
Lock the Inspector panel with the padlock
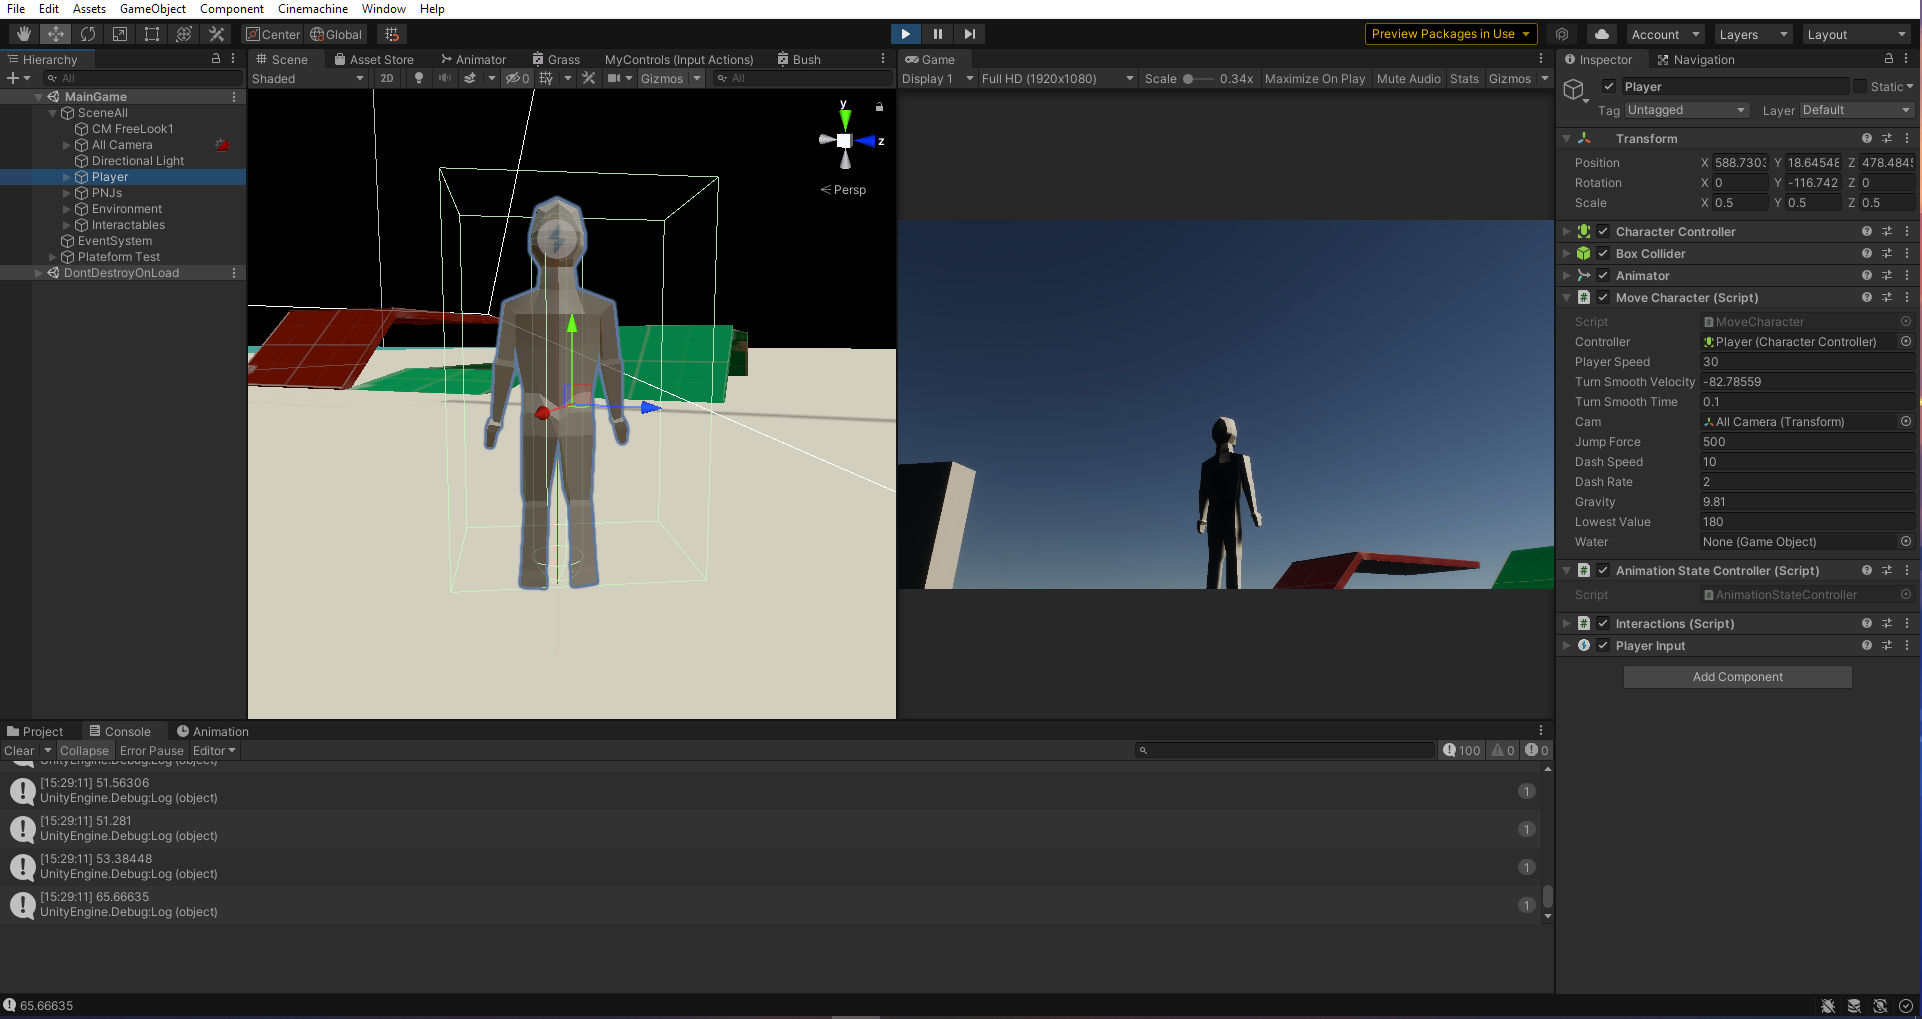(x=1889, y=59)
